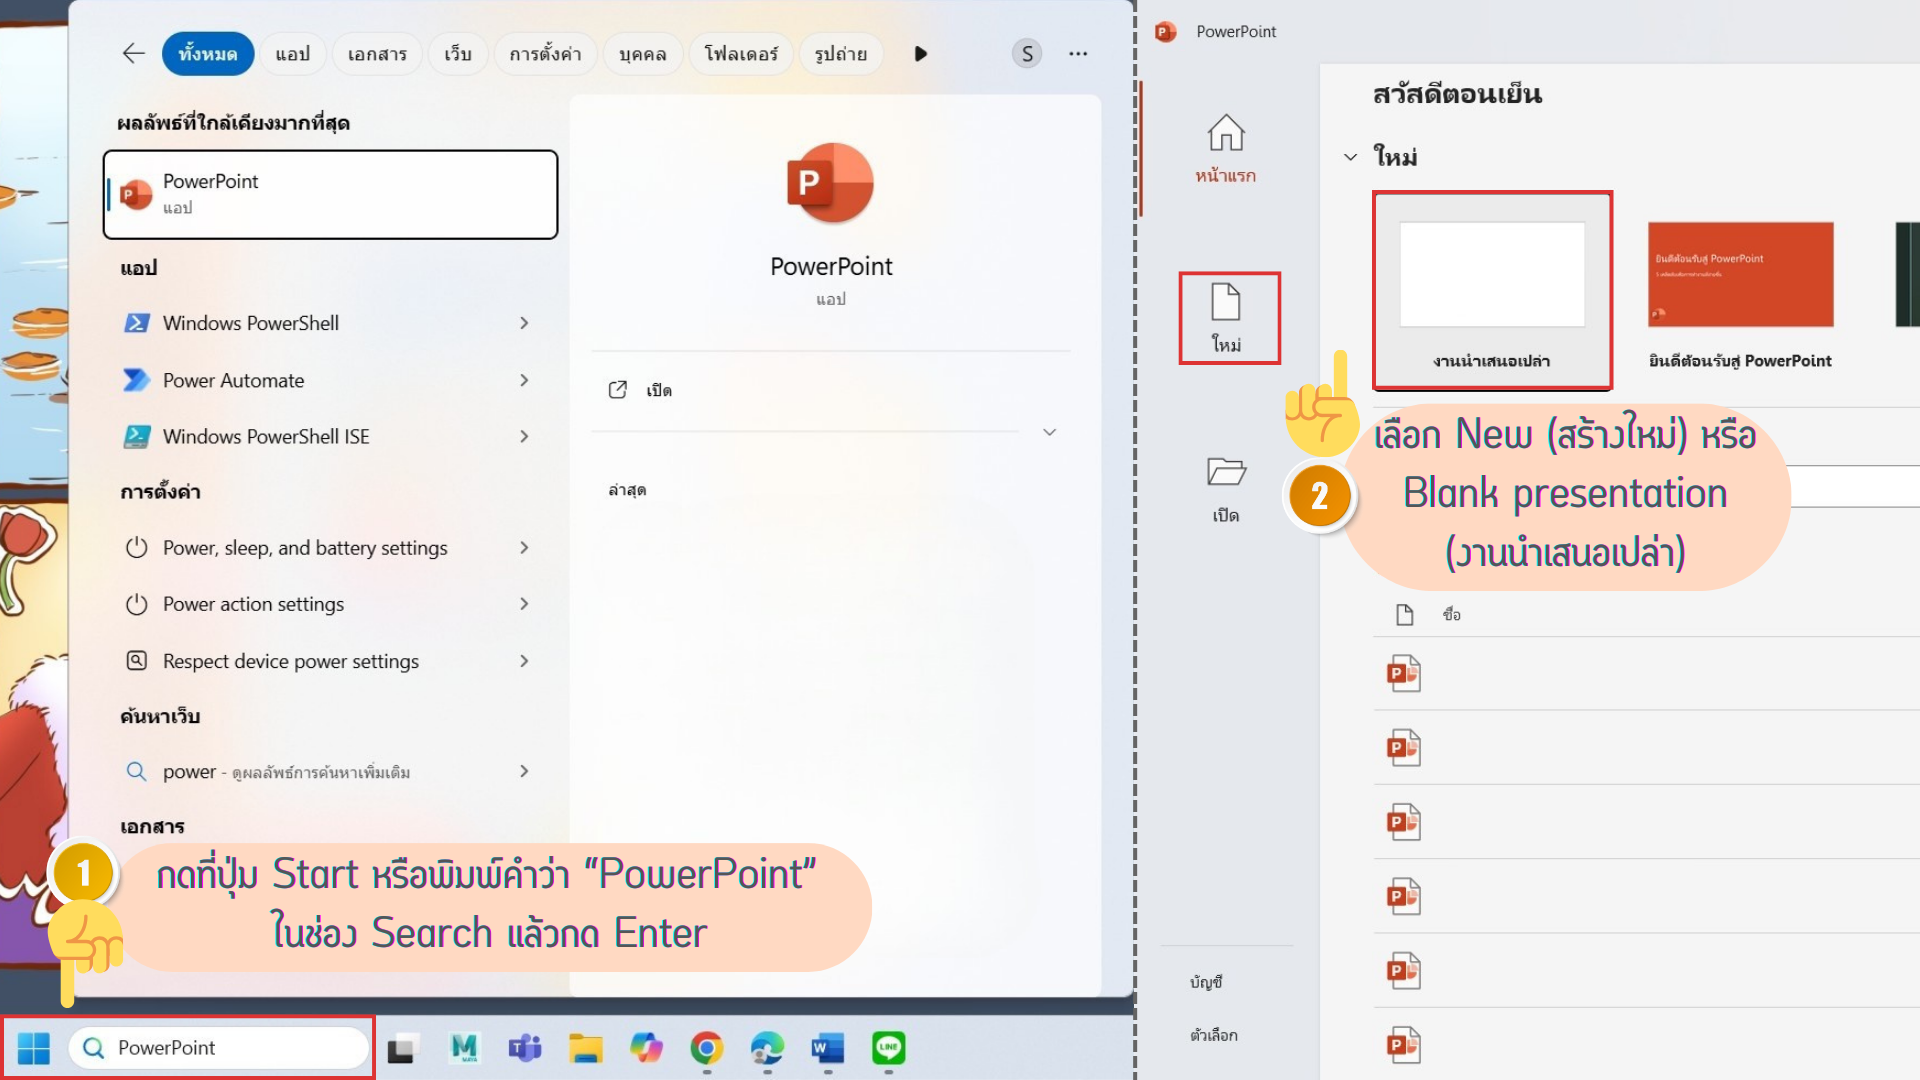Choose the งานนำเสนอเปล่า blank template
The image size is (1920, 1080).
click(1492, 290)
